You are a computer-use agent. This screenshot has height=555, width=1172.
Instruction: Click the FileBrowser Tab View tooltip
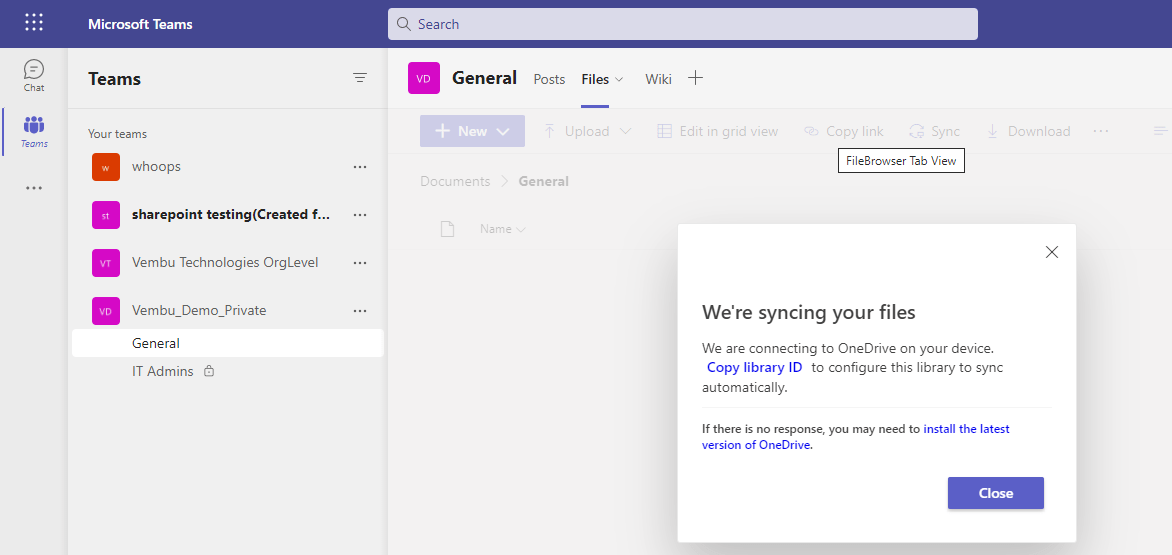pos(901,161)
